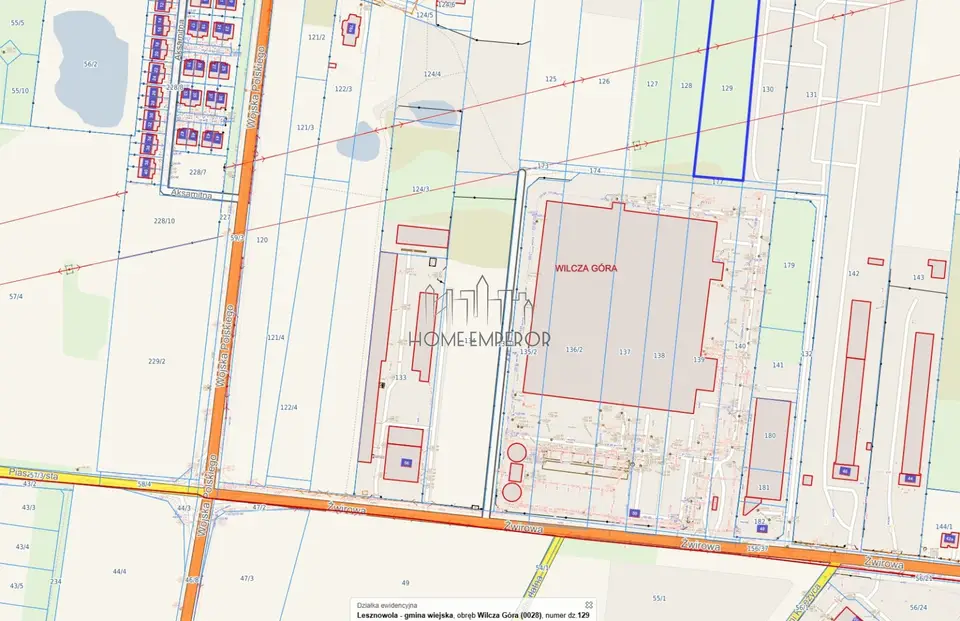Choose parcel label 124/4
Image resolution: width=960 pixels, height=621 pixels.
(432, 74)
